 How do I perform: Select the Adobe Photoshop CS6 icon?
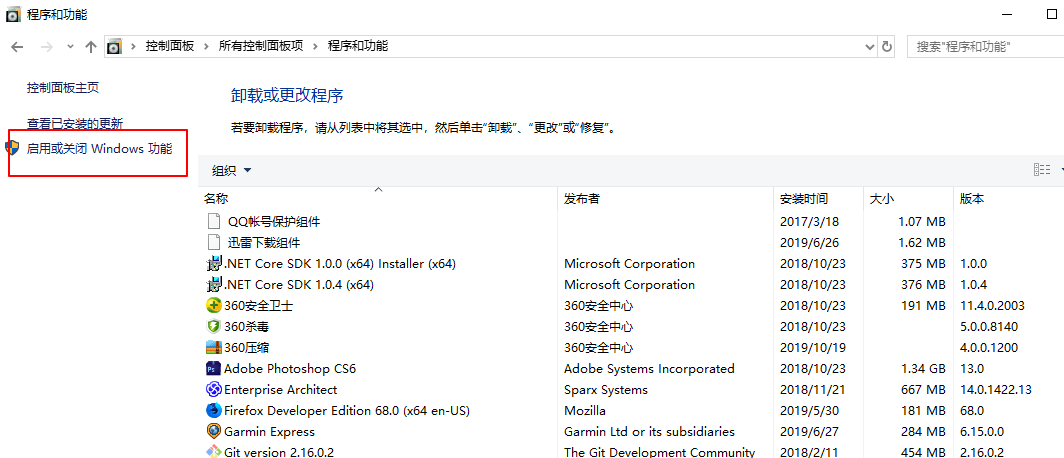pyautogui.click(x=213, y=368)
